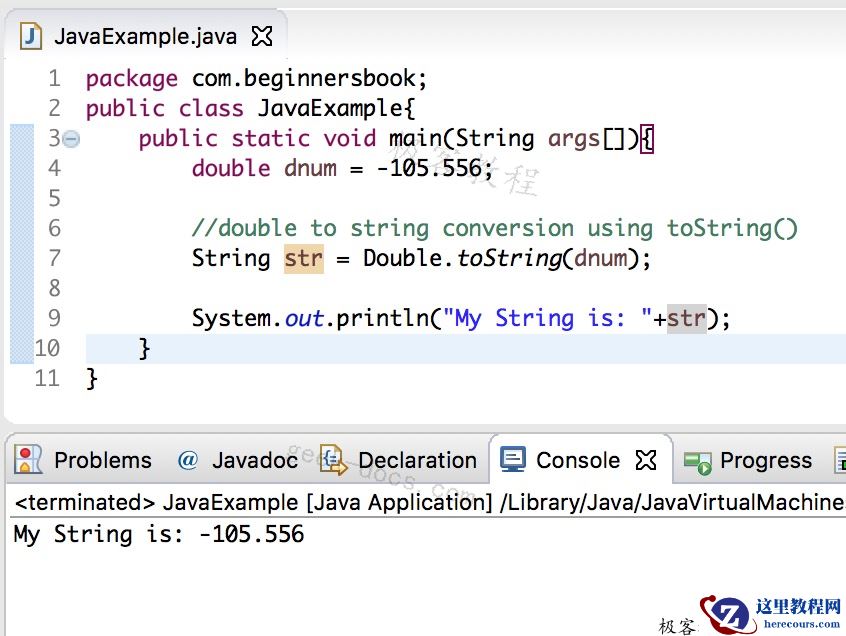This screenshot has height=636, width=846.
Task: Place cursor in the console output text
Action: 157,534
